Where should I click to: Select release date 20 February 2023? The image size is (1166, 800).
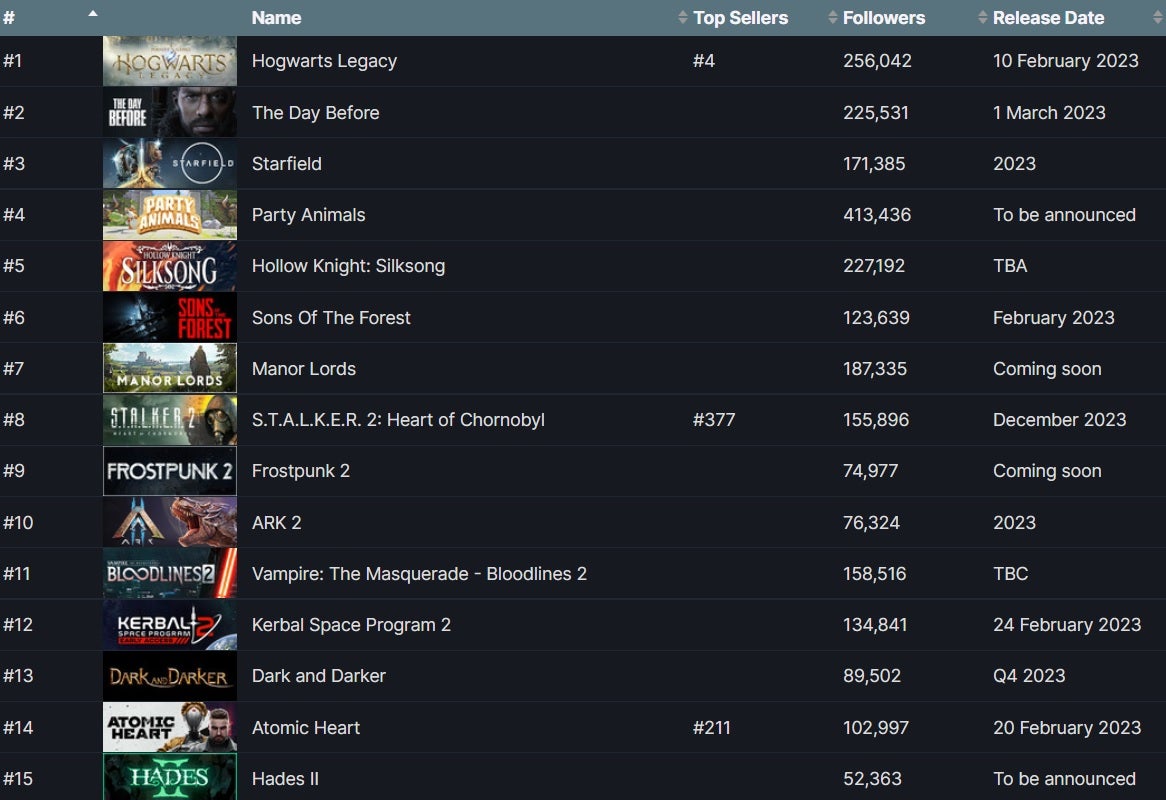coord(1067,728)
